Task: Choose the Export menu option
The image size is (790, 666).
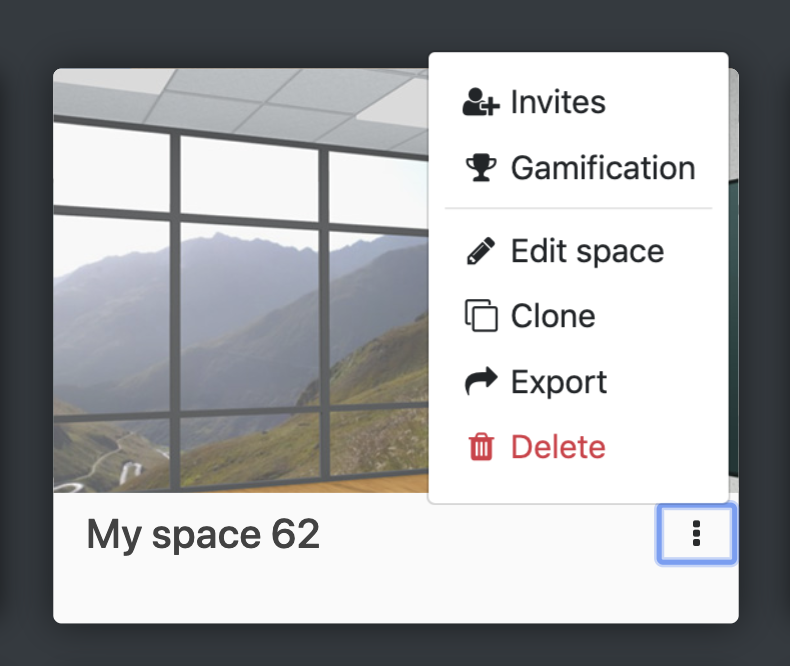Action: (578, 381)
